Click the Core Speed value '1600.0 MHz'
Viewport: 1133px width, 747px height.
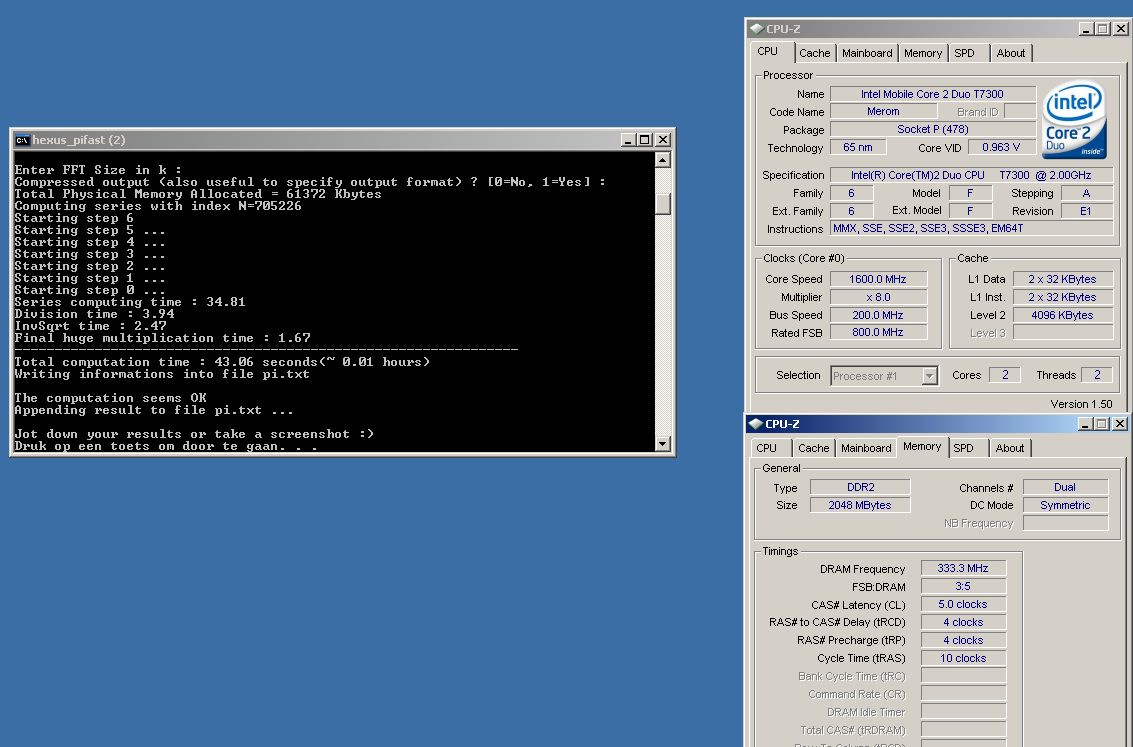(878, 279)
